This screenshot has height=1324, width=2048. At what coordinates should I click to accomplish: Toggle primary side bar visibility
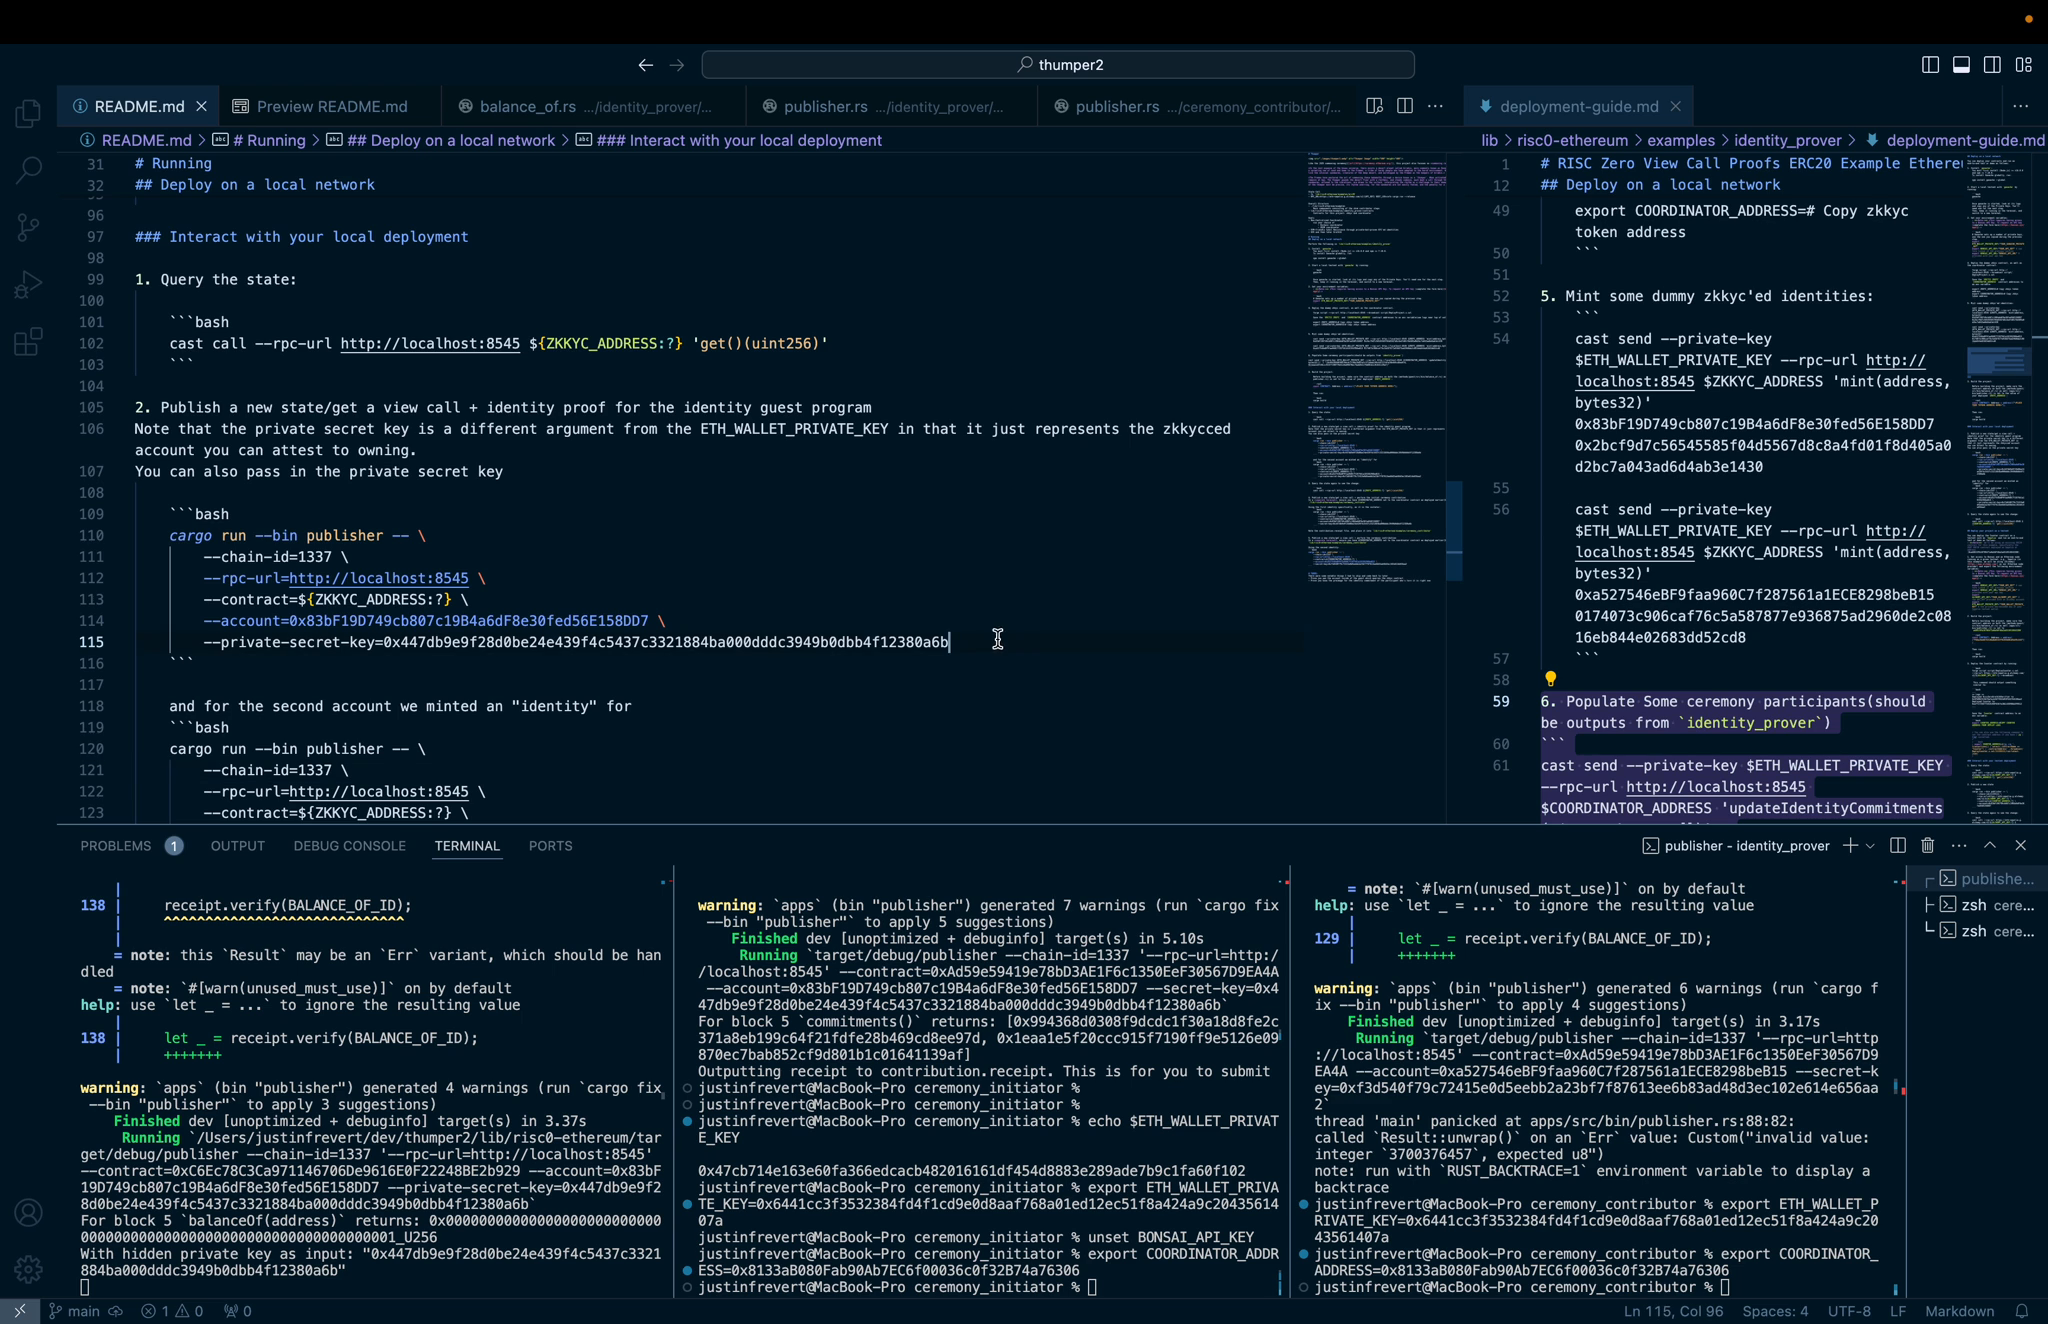click(x=1930, y=65)
